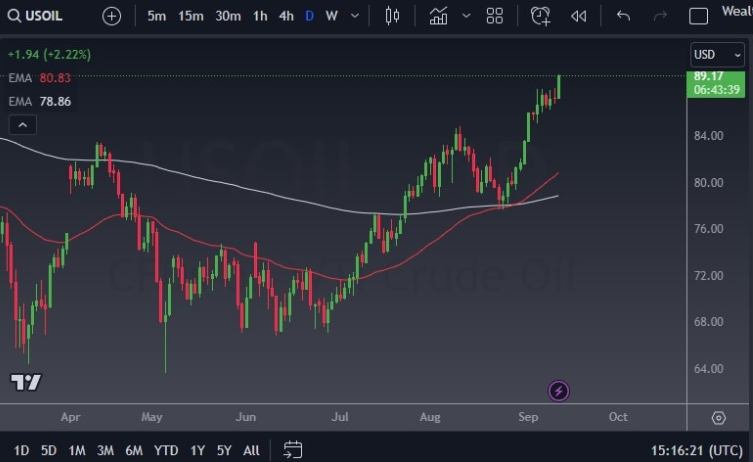Click the purple lightning event marker
The image size is (753, 462).
pos(559,391)
